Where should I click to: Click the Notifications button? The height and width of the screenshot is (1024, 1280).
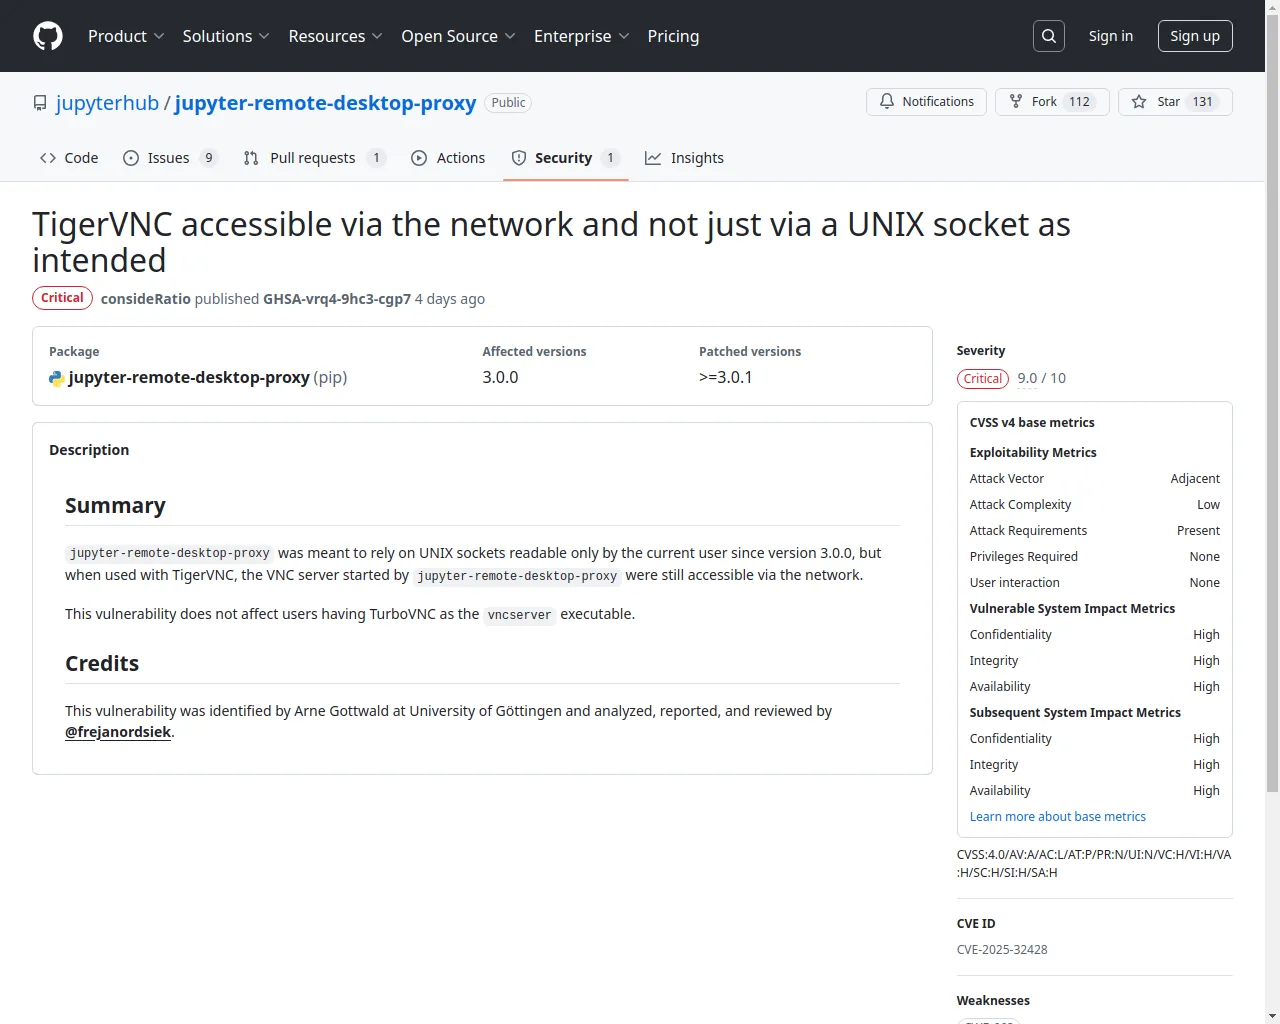(x=926, y=102)
